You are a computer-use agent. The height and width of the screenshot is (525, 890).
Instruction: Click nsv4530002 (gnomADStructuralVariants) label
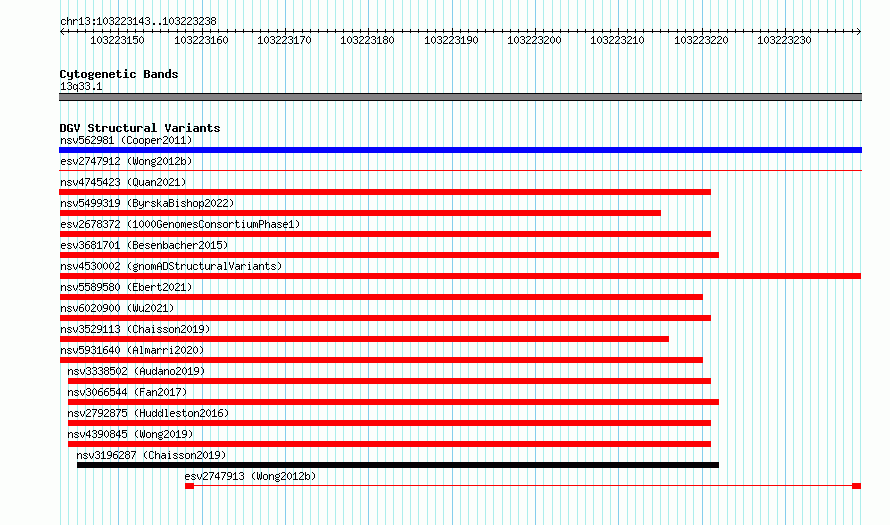(x=171, y=266)
